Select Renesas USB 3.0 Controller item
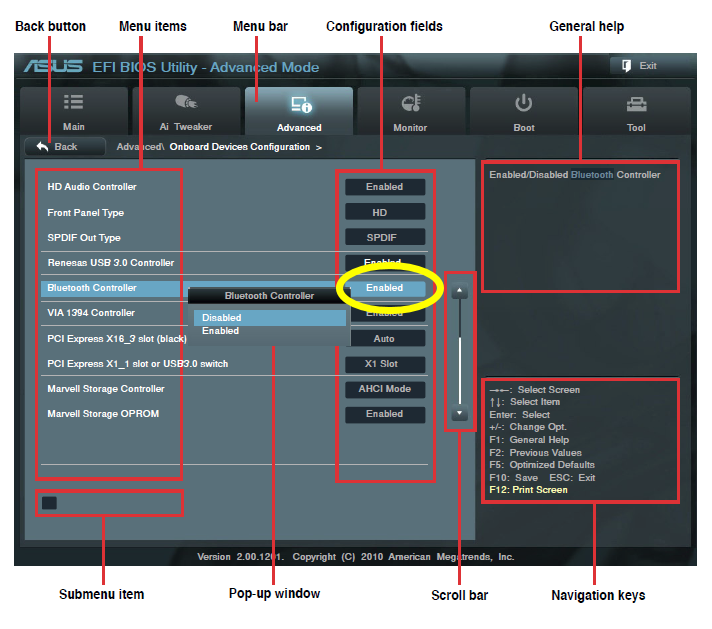The height and width of the screenshot is (629, 712). pos(111,262)
